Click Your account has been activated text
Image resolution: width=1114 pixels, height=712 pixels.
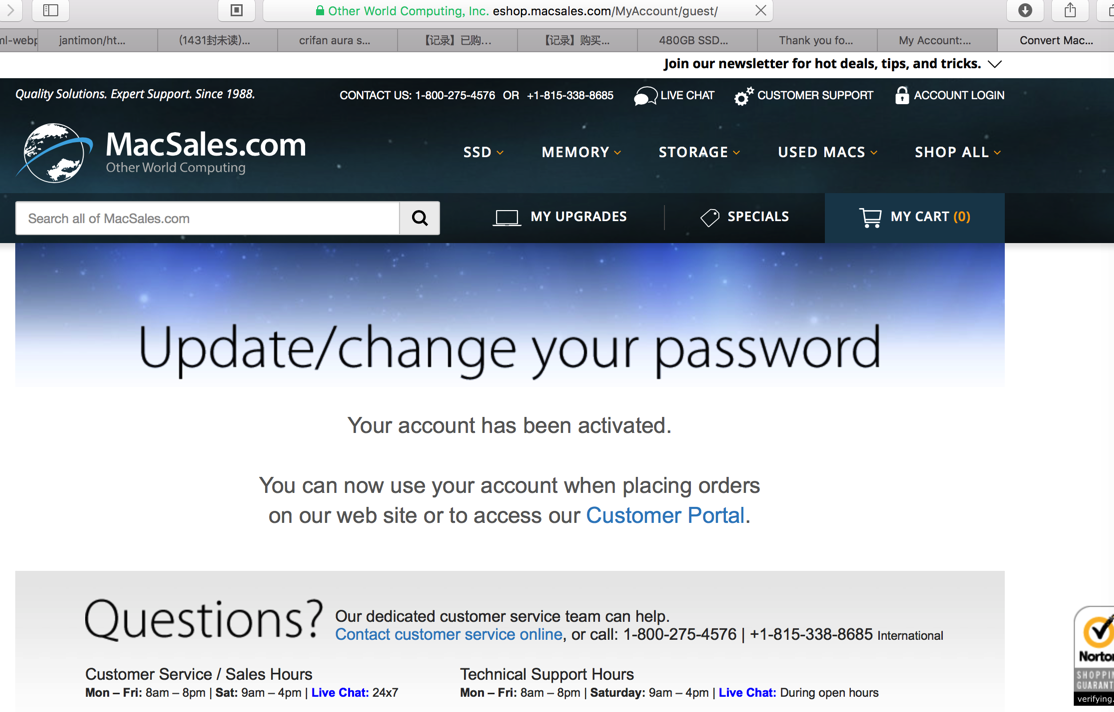509,426
